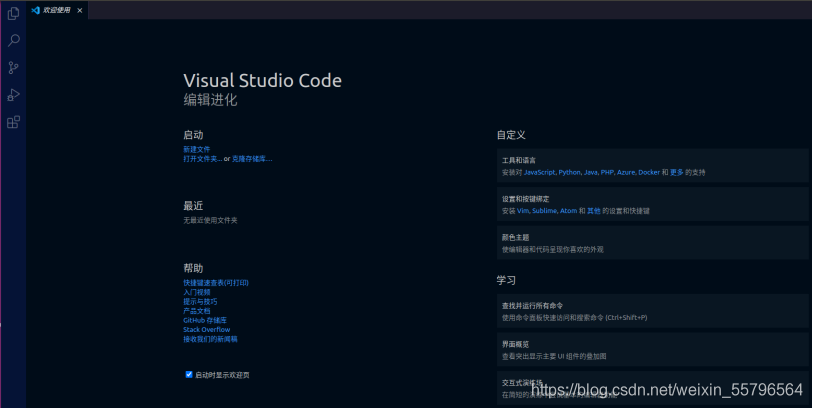813x409 pixels.
Task: Install PHP support link
Action: pyautogui.click(x=607, y=172)
